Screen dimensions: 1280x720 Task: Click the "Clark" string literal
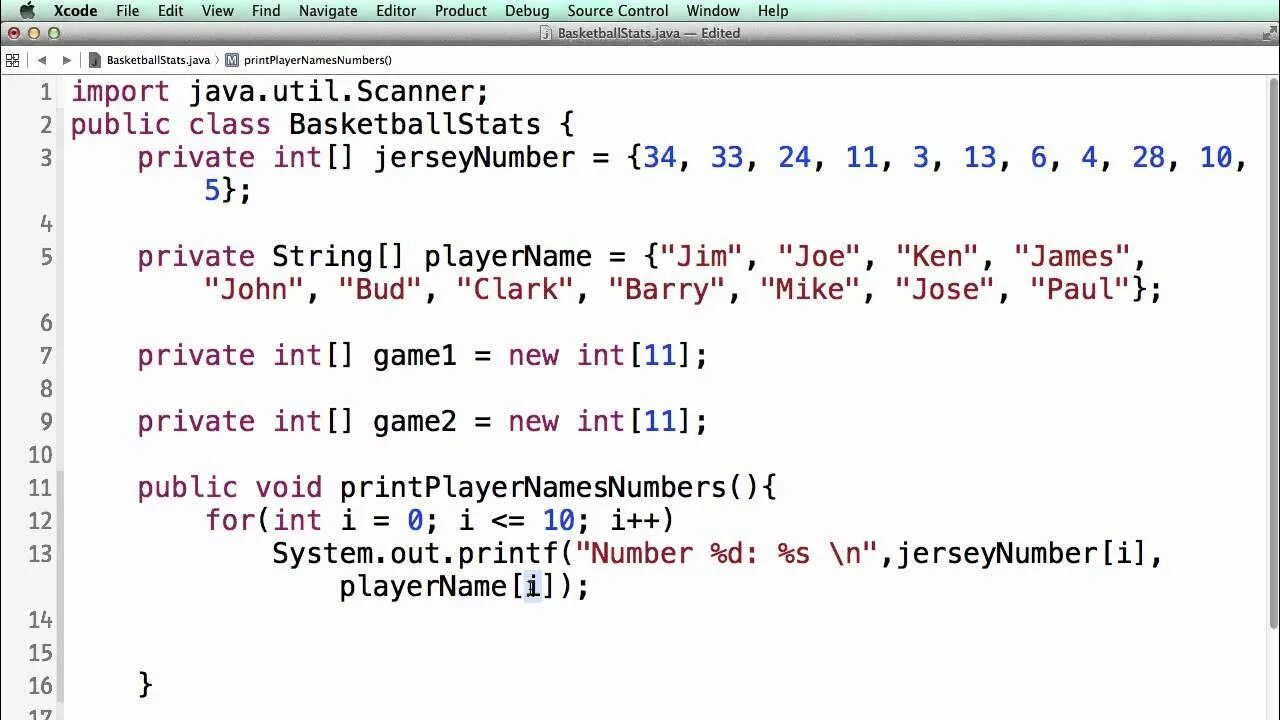[516, 290]
